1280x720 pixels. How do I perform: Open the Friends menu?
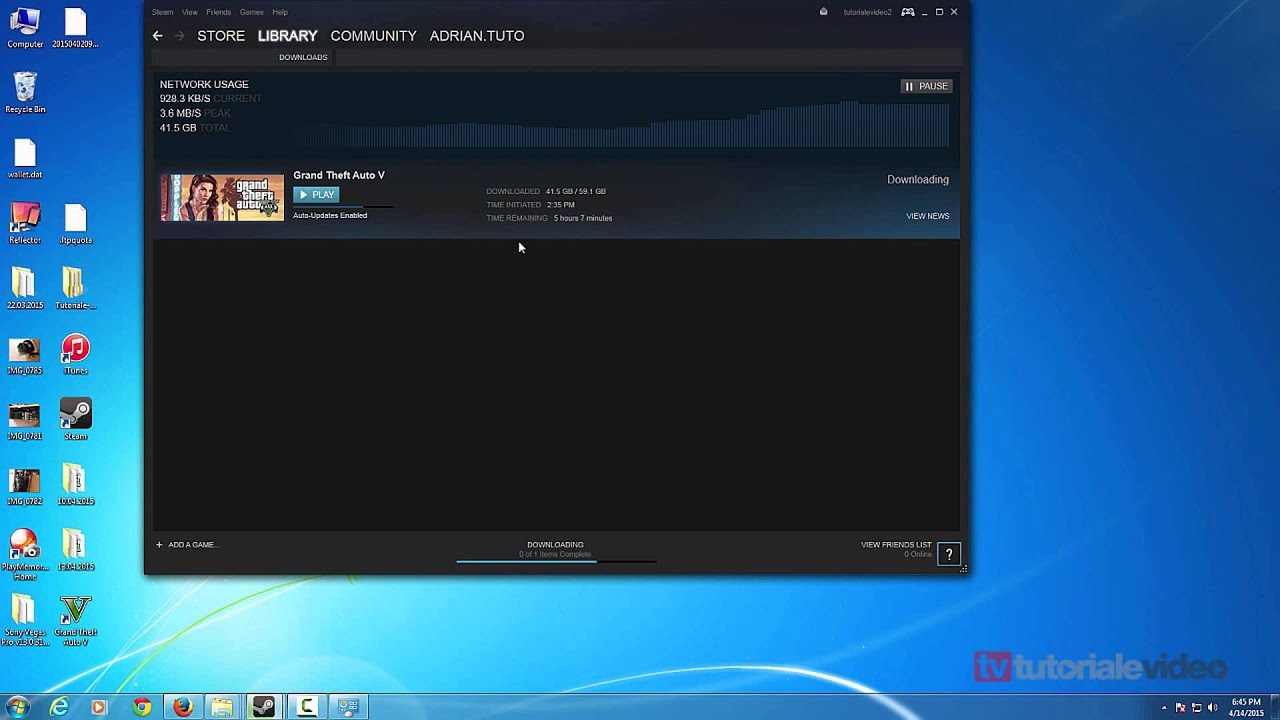(x=218, y=12)
